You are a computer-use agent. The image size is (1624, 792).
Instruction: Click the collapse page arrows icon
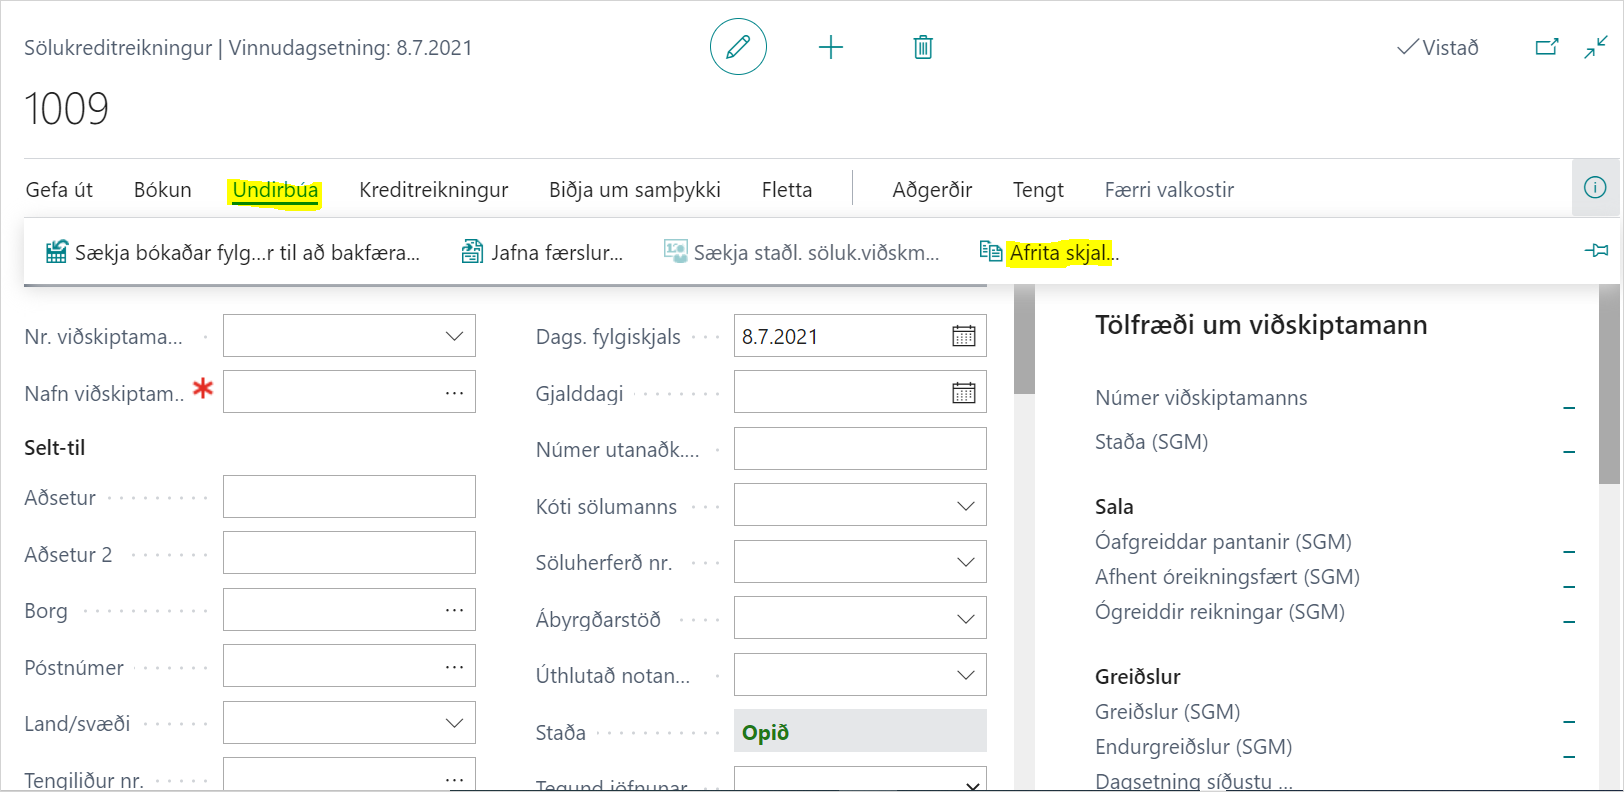pos(1596,47)
